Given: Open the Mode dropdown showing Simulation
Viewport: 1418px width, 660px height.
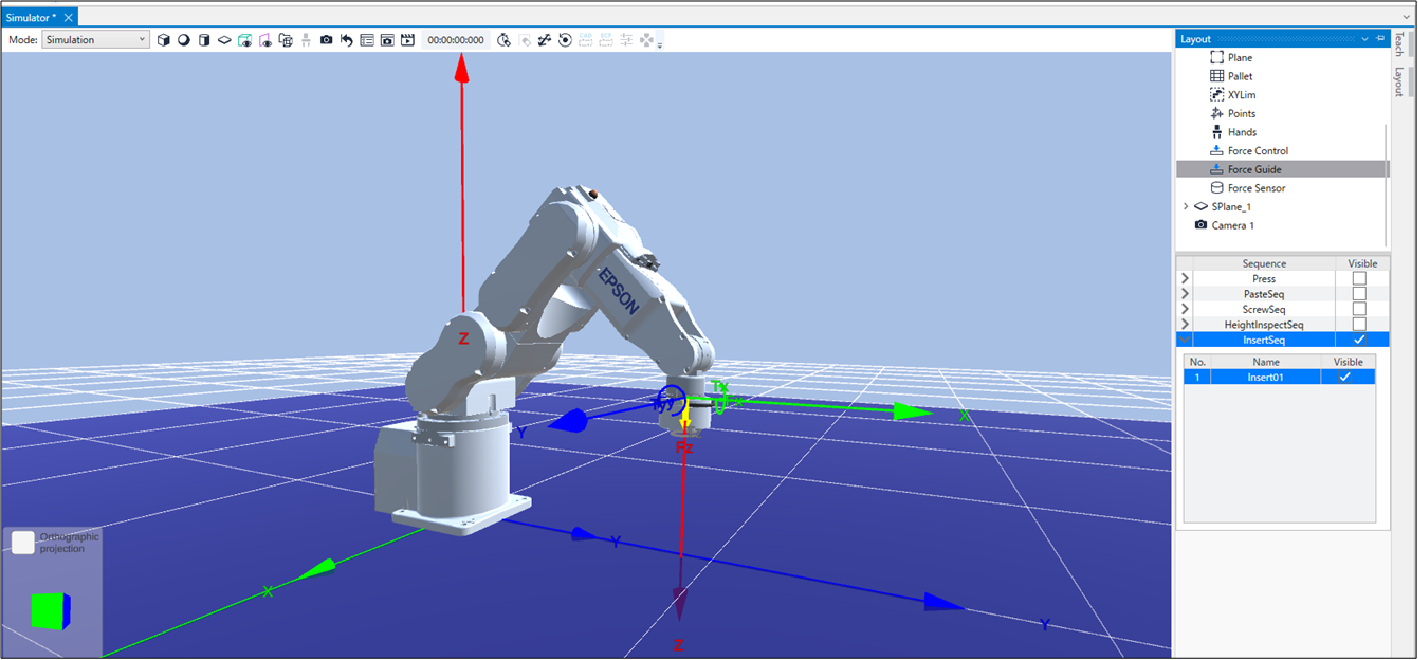Looking at the screenshot, I should click(x=95, y=40).
